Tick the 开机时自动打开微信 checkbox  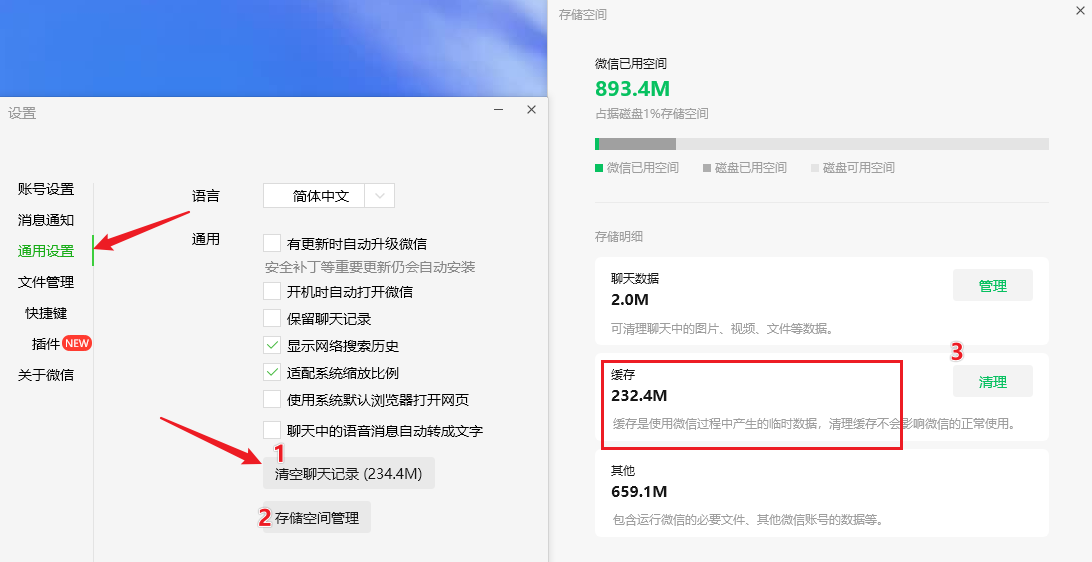(272, 290)
